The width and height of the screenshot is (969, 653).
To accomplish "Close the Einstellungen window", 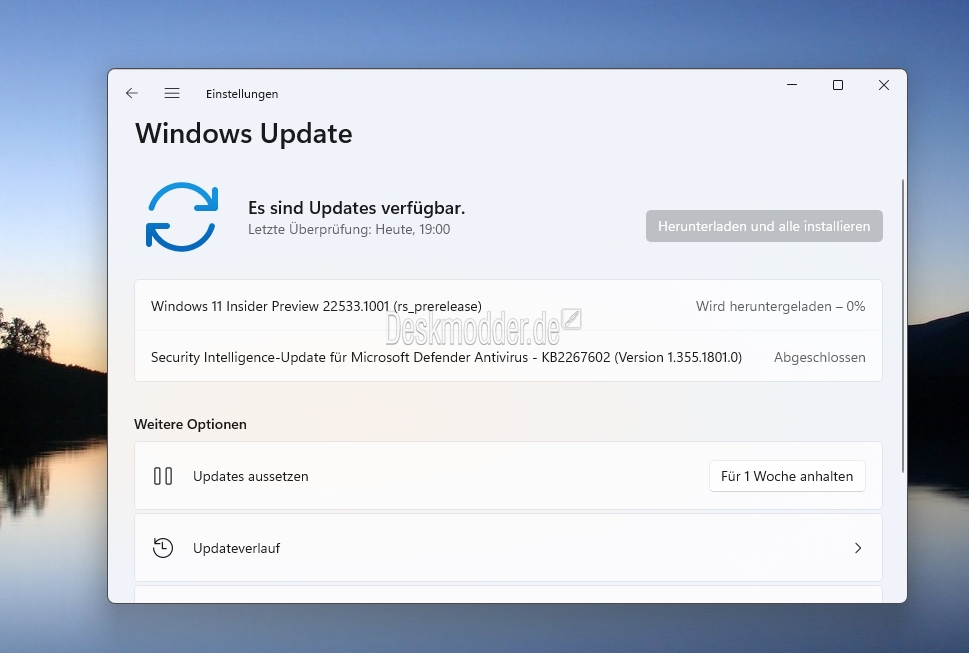I will [884, 85].
